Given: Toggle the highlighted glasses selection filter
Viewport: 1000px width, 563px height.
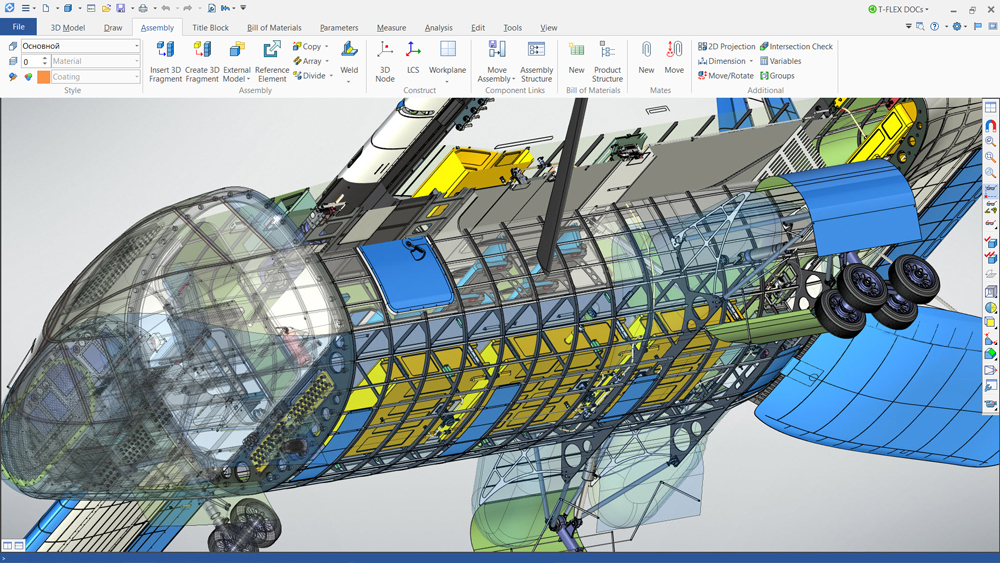Looking at the screenshot, I should (990, 189).
